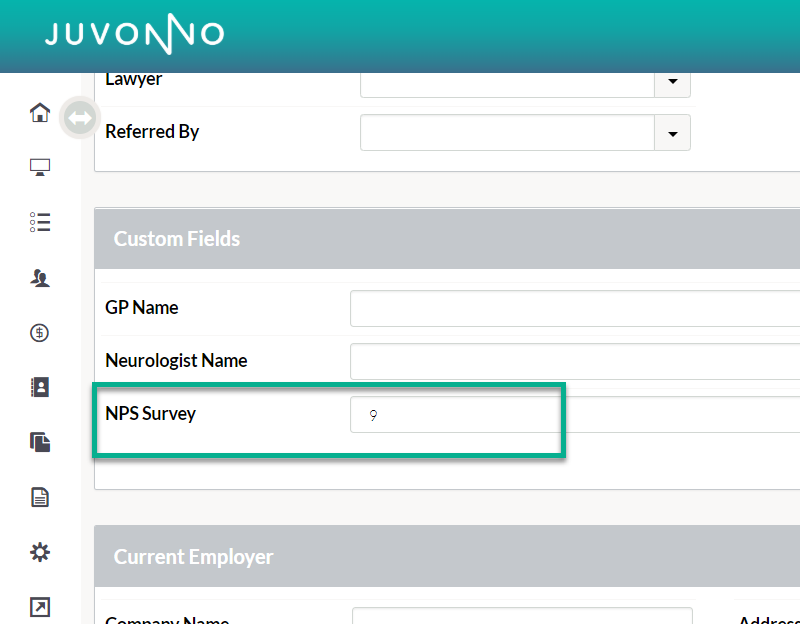Screen dimensions: 800x624
Task: Click the stacked copy documents icon
Action: (x=40, y=442)
